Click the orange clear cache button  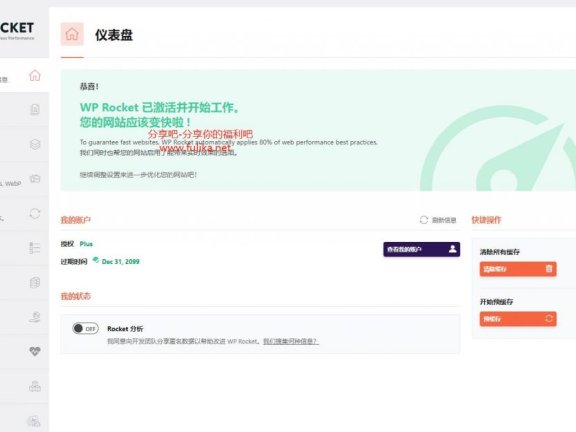(x=518, y=269)
